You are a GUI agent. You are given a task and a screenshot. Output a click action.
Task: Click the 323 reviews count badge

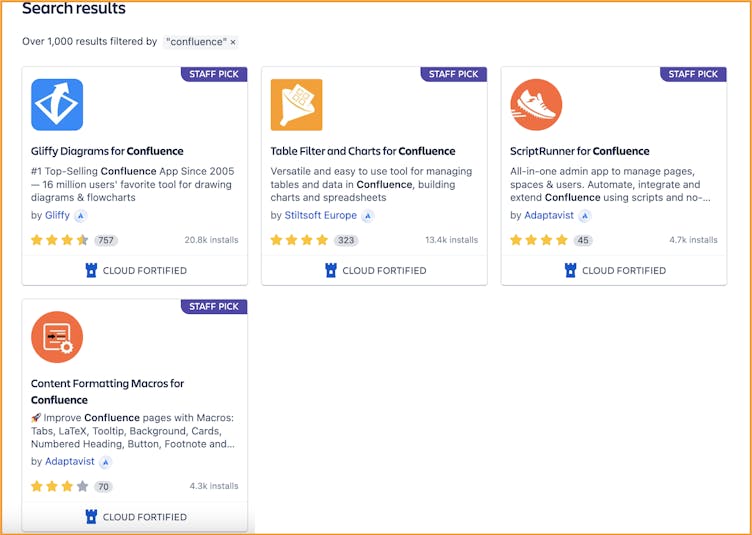tap(346, 240)
